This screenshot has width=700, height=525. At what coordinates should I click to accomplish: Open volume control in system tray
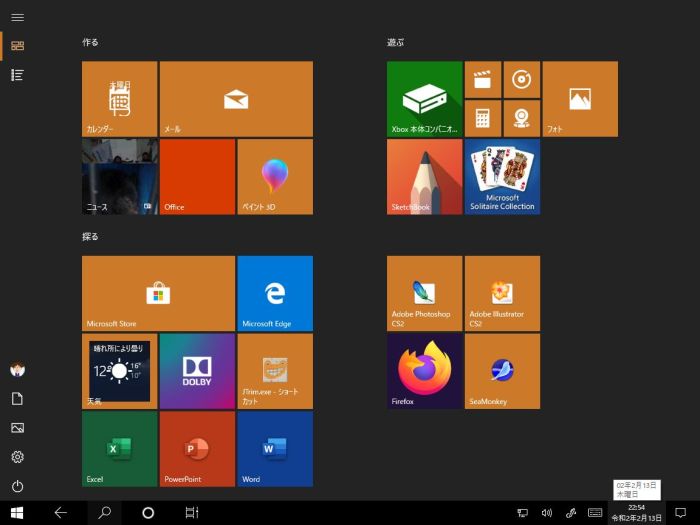[x=546, y=513]
